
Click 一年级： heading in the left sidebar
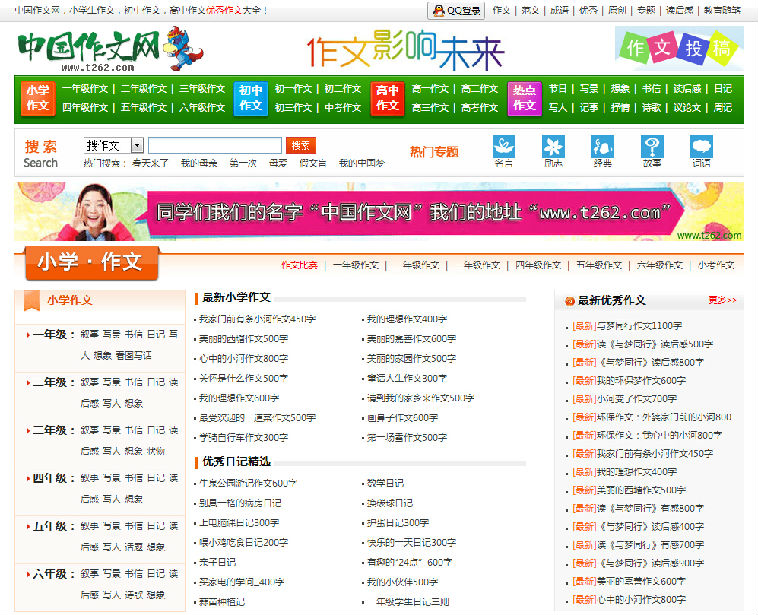click(x=54, y=334)
